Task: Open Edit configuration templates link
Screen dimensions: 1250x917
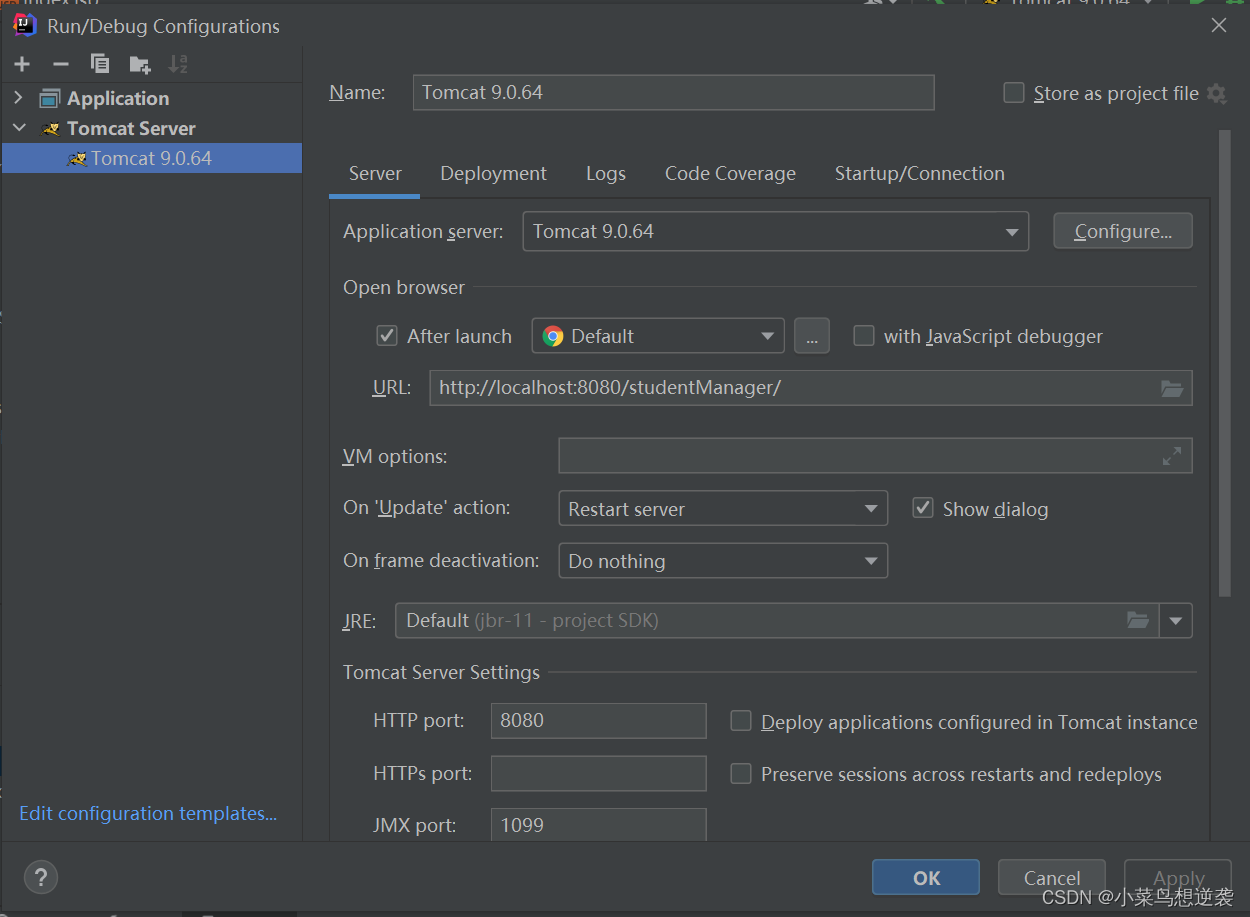Action: (148, 814)
